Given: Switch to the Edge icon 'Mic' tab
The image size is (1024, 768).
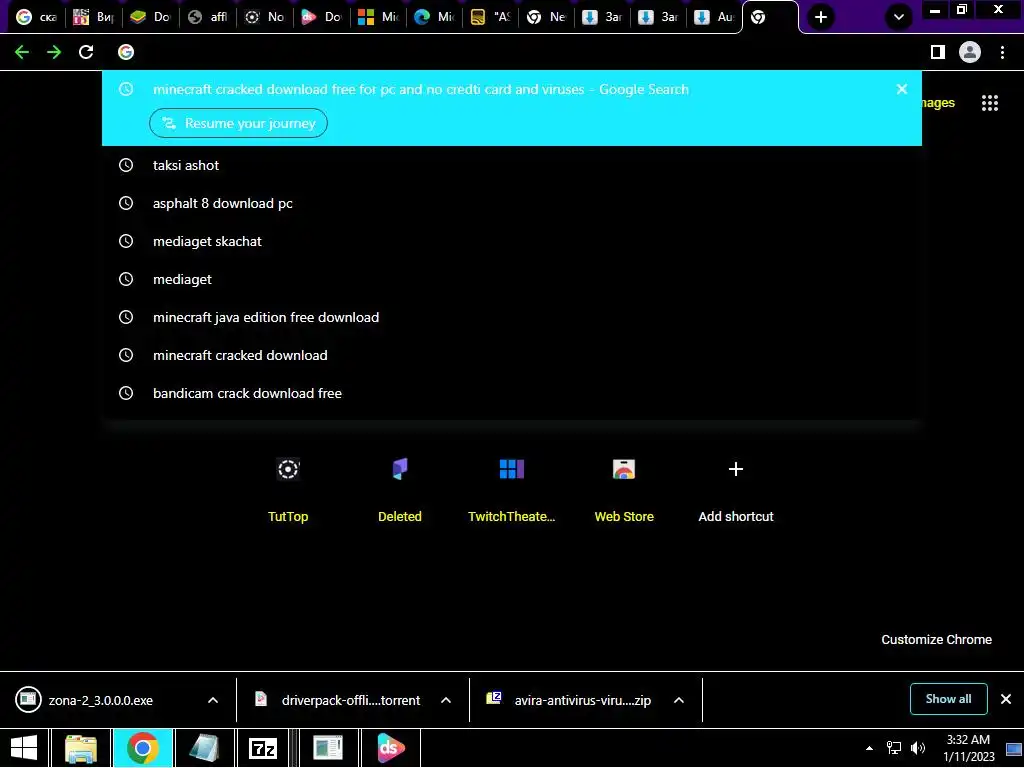Looking at the screenshot, I should (x=435, y=17).
